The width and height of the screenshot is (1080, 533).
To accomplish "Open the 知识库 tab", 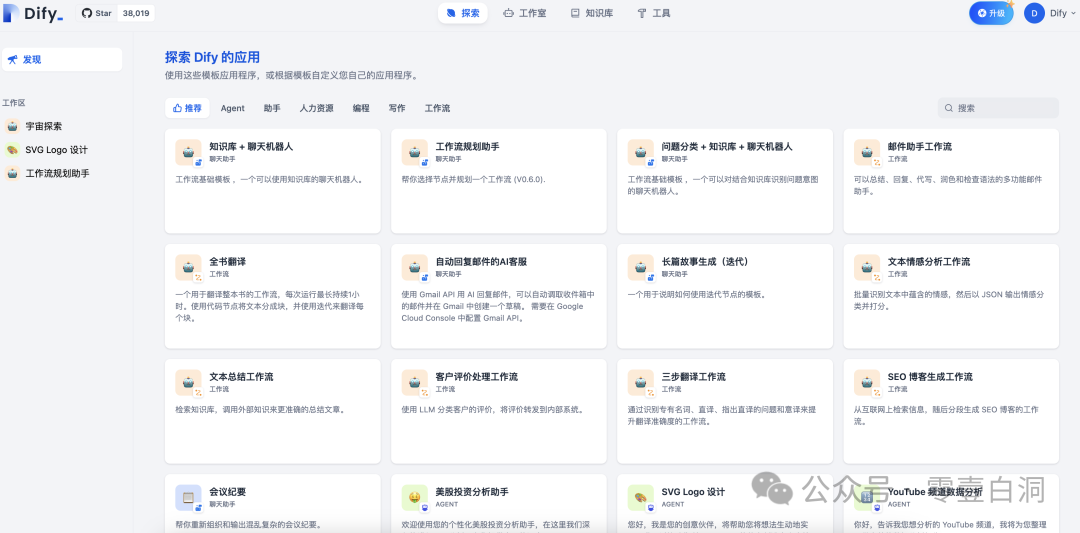I will point(592,13).
